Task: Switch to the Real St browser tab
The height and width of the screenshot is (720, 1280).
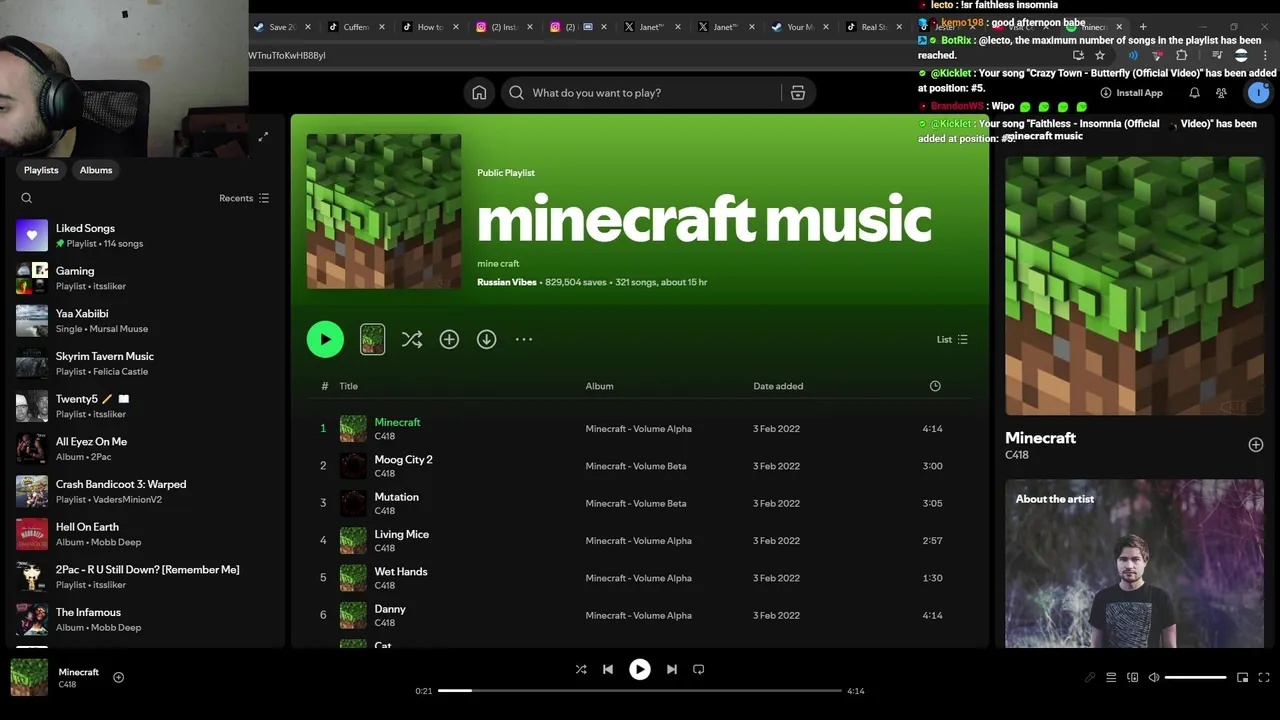Action: (x=874, y=27)
